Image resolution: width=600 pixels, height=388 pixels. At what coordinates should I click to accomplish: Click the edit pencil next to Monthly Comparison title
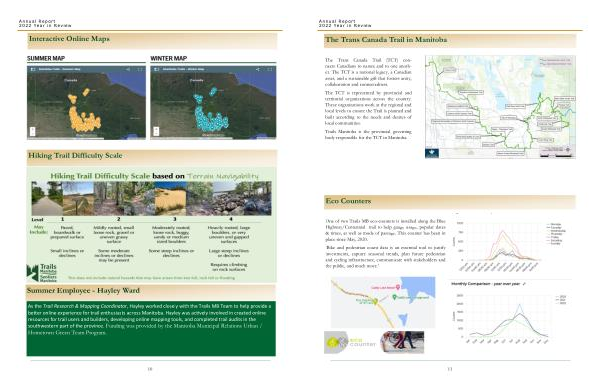tap(524, 284)
